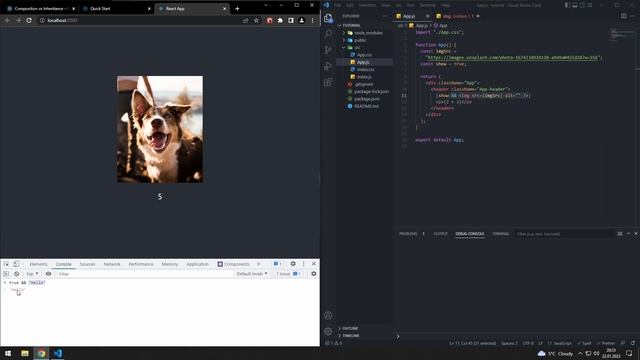Open the Manage gear in VS Code activity bar

click(328, 331)
